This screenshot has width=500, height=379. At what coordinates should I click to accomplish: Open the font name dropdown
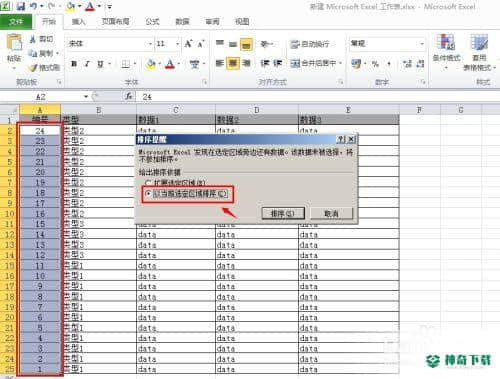150,44
